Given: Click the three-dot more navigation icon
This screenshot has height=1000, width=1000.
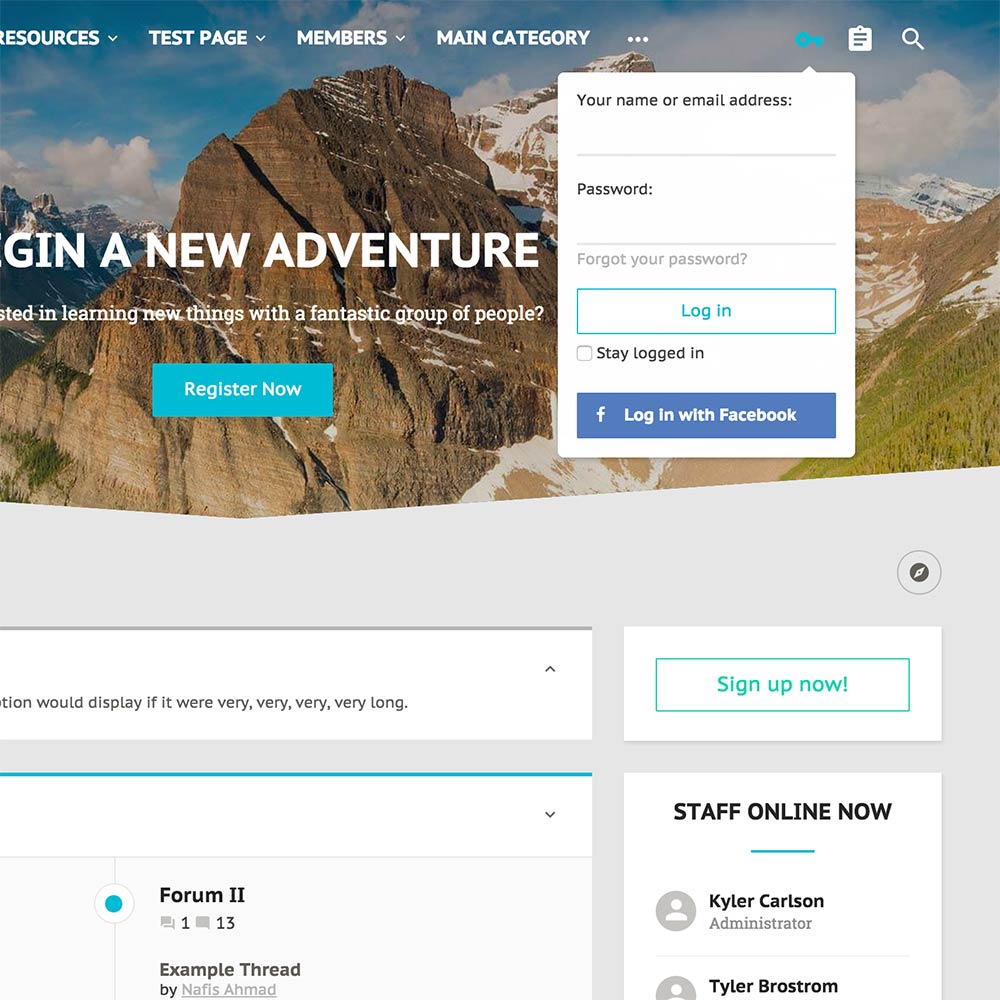Looking at the screenshot, I should pyautogui.click(x=638, y=39).
